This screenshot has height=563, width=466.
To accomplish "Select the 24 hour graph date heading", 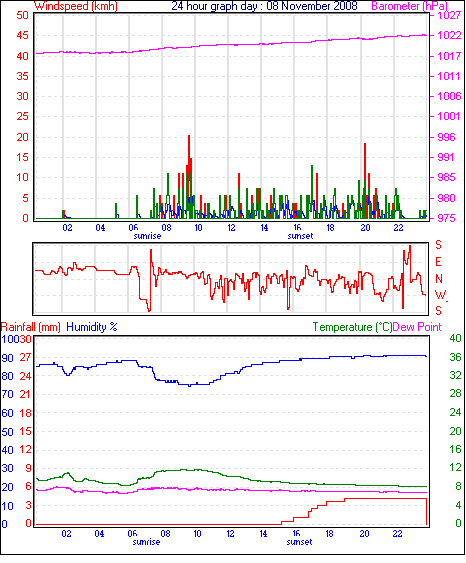I will (x=265, y=6).
